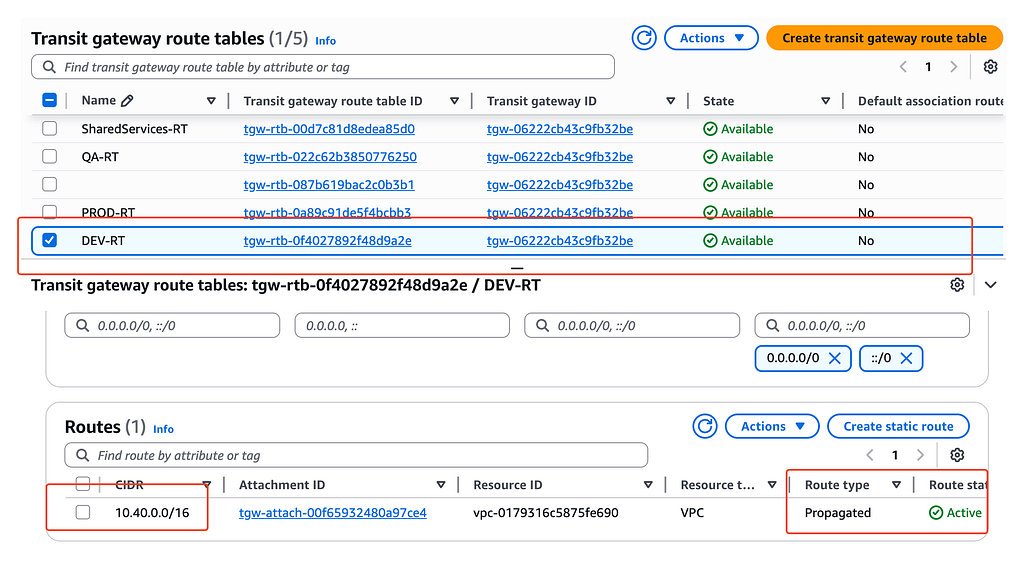Focus the find transit gateway route table search
The width and height of the screenshot is (1024, 563).
323,67
